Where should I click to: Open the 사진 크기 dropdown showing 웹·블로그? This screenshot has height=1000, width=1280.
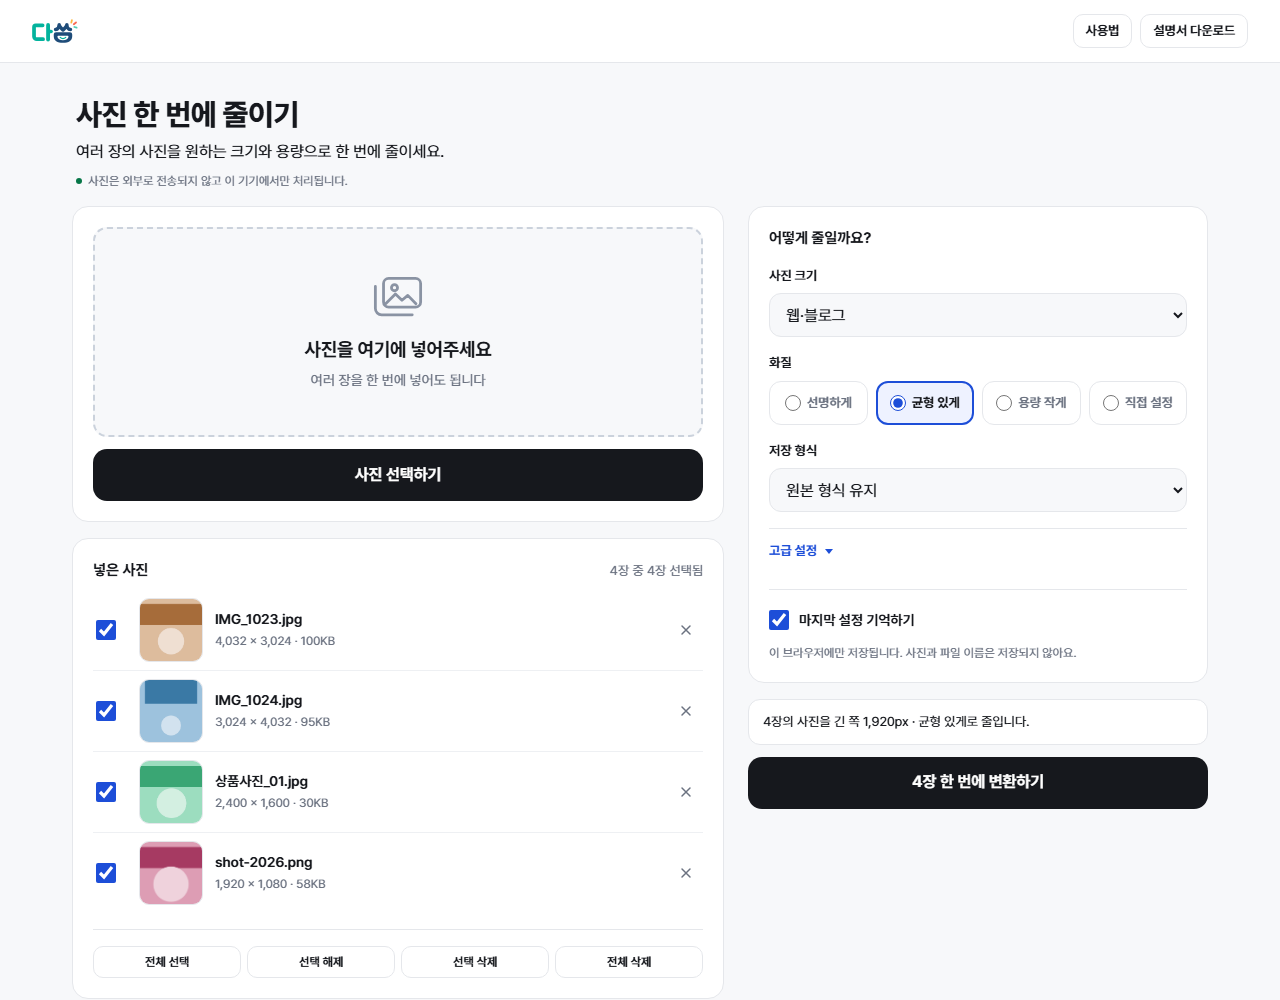[x=978, y=315]
